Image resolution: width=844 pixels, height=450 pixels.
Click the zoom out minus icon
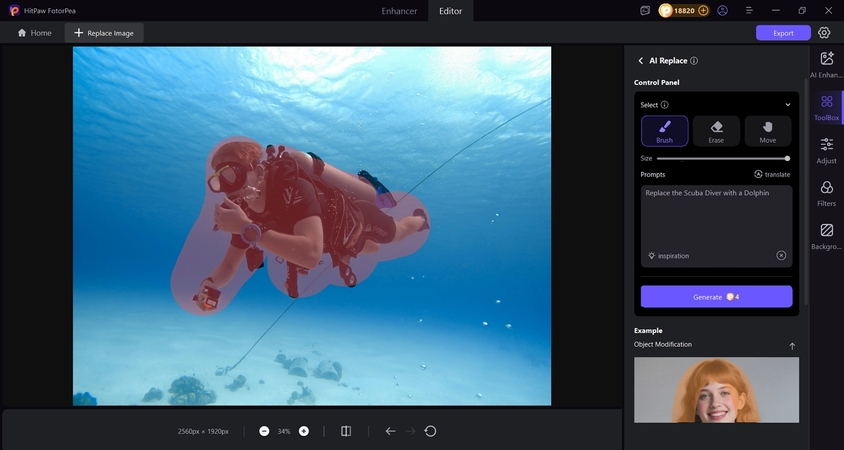[264, 431]
